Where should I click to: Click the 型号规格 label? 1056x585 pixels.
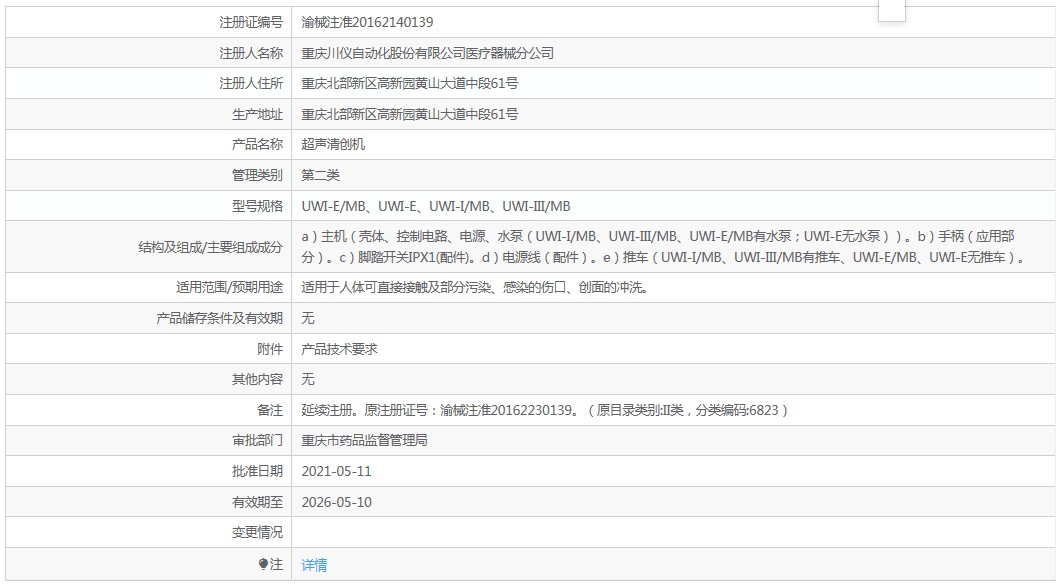point(257,206)
